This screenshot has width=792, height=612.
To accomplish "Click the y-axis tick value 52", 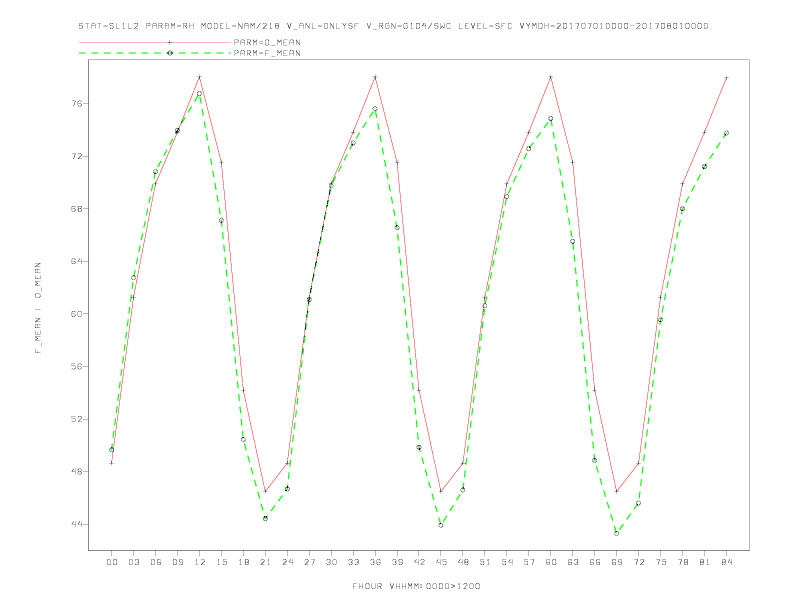I will coord(76,419).
